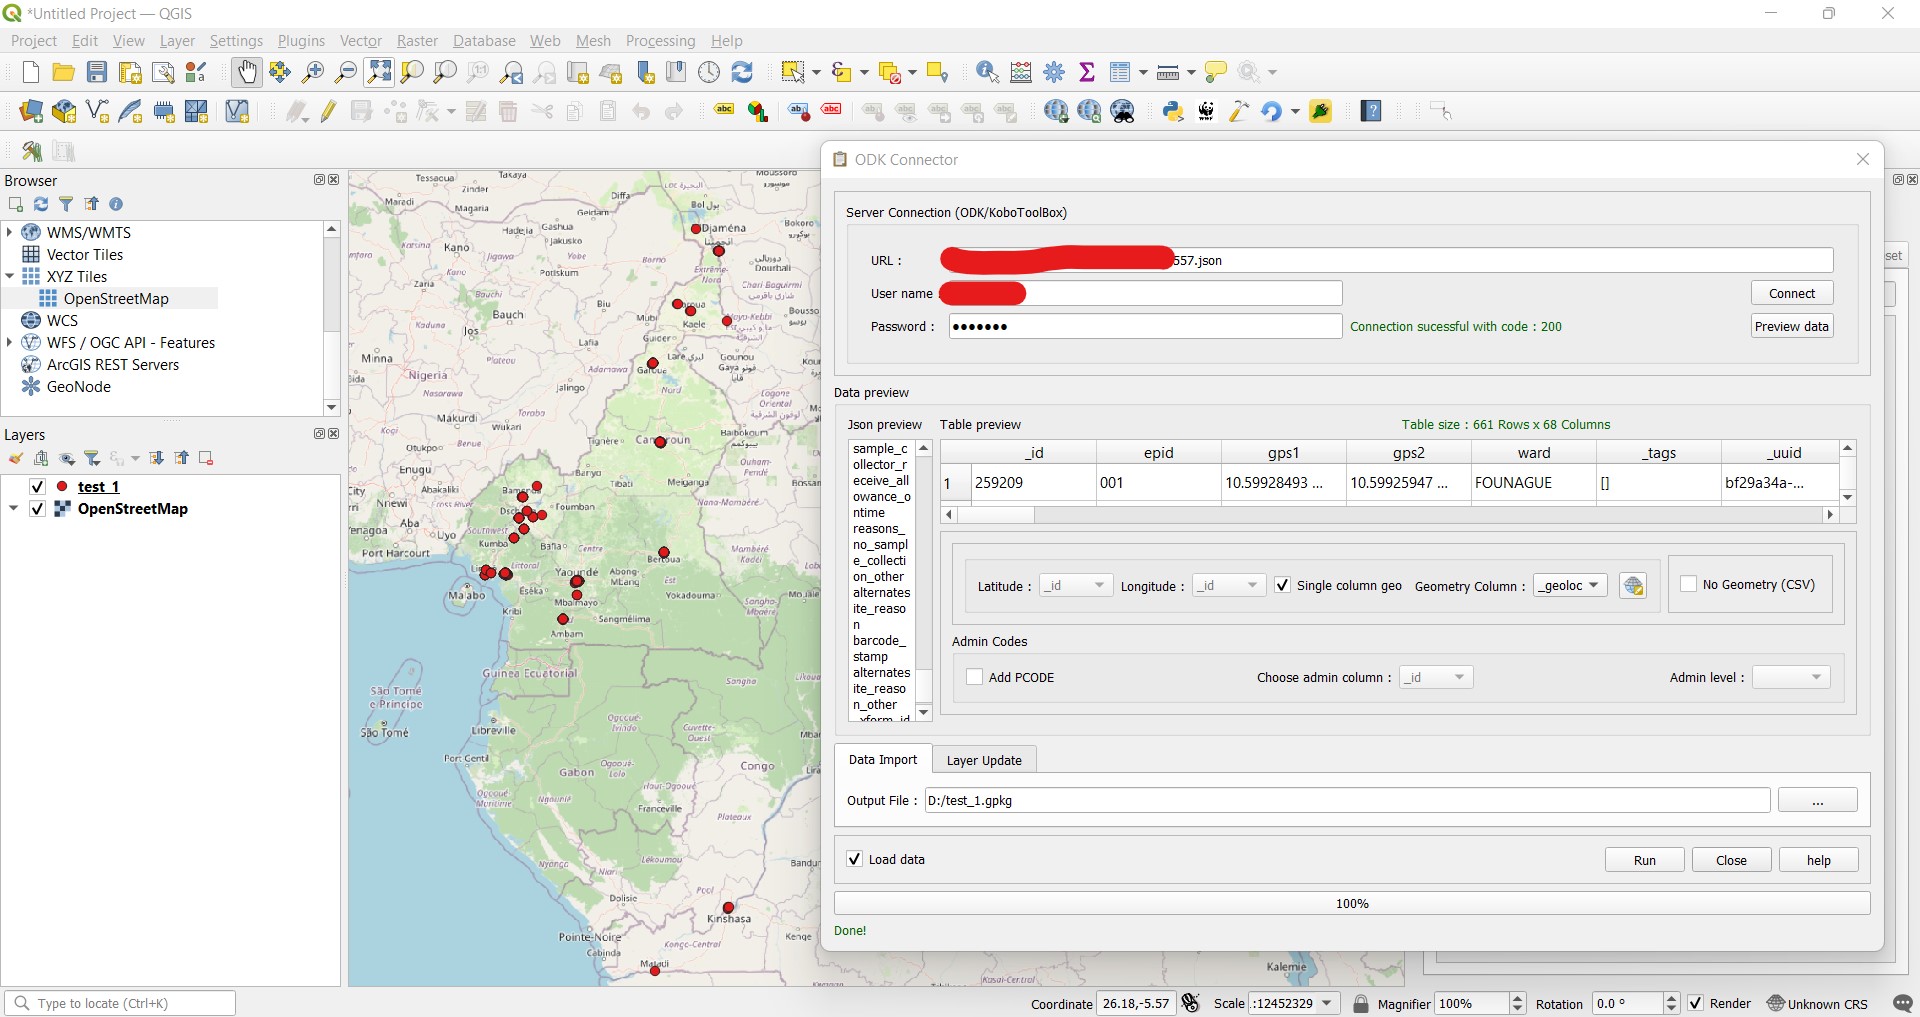Screen dimensions: 1920x1017
Task: Click the CRS globe icon beside Geometry Column
Action: tap(1633, 586)
